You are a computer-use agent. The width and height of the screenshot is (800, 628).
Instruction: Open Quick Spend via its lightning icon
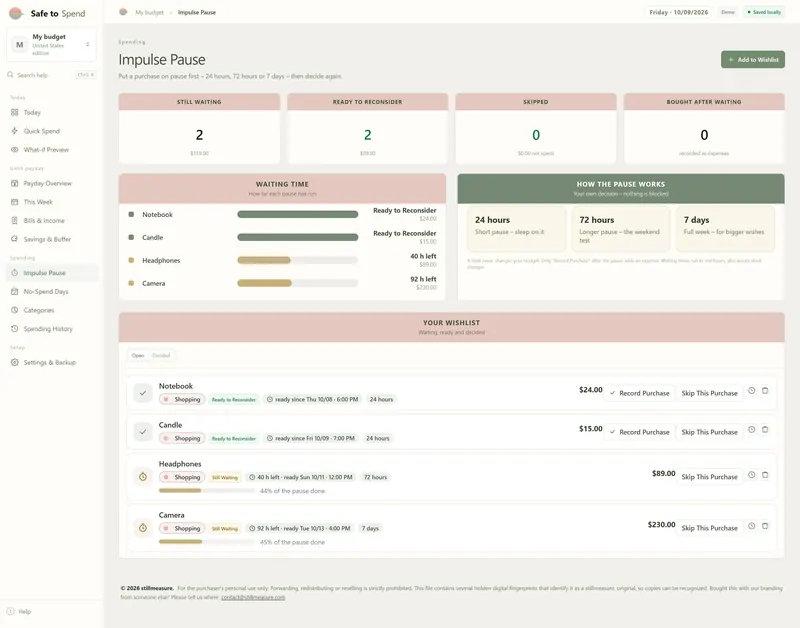tap(14, 131)
